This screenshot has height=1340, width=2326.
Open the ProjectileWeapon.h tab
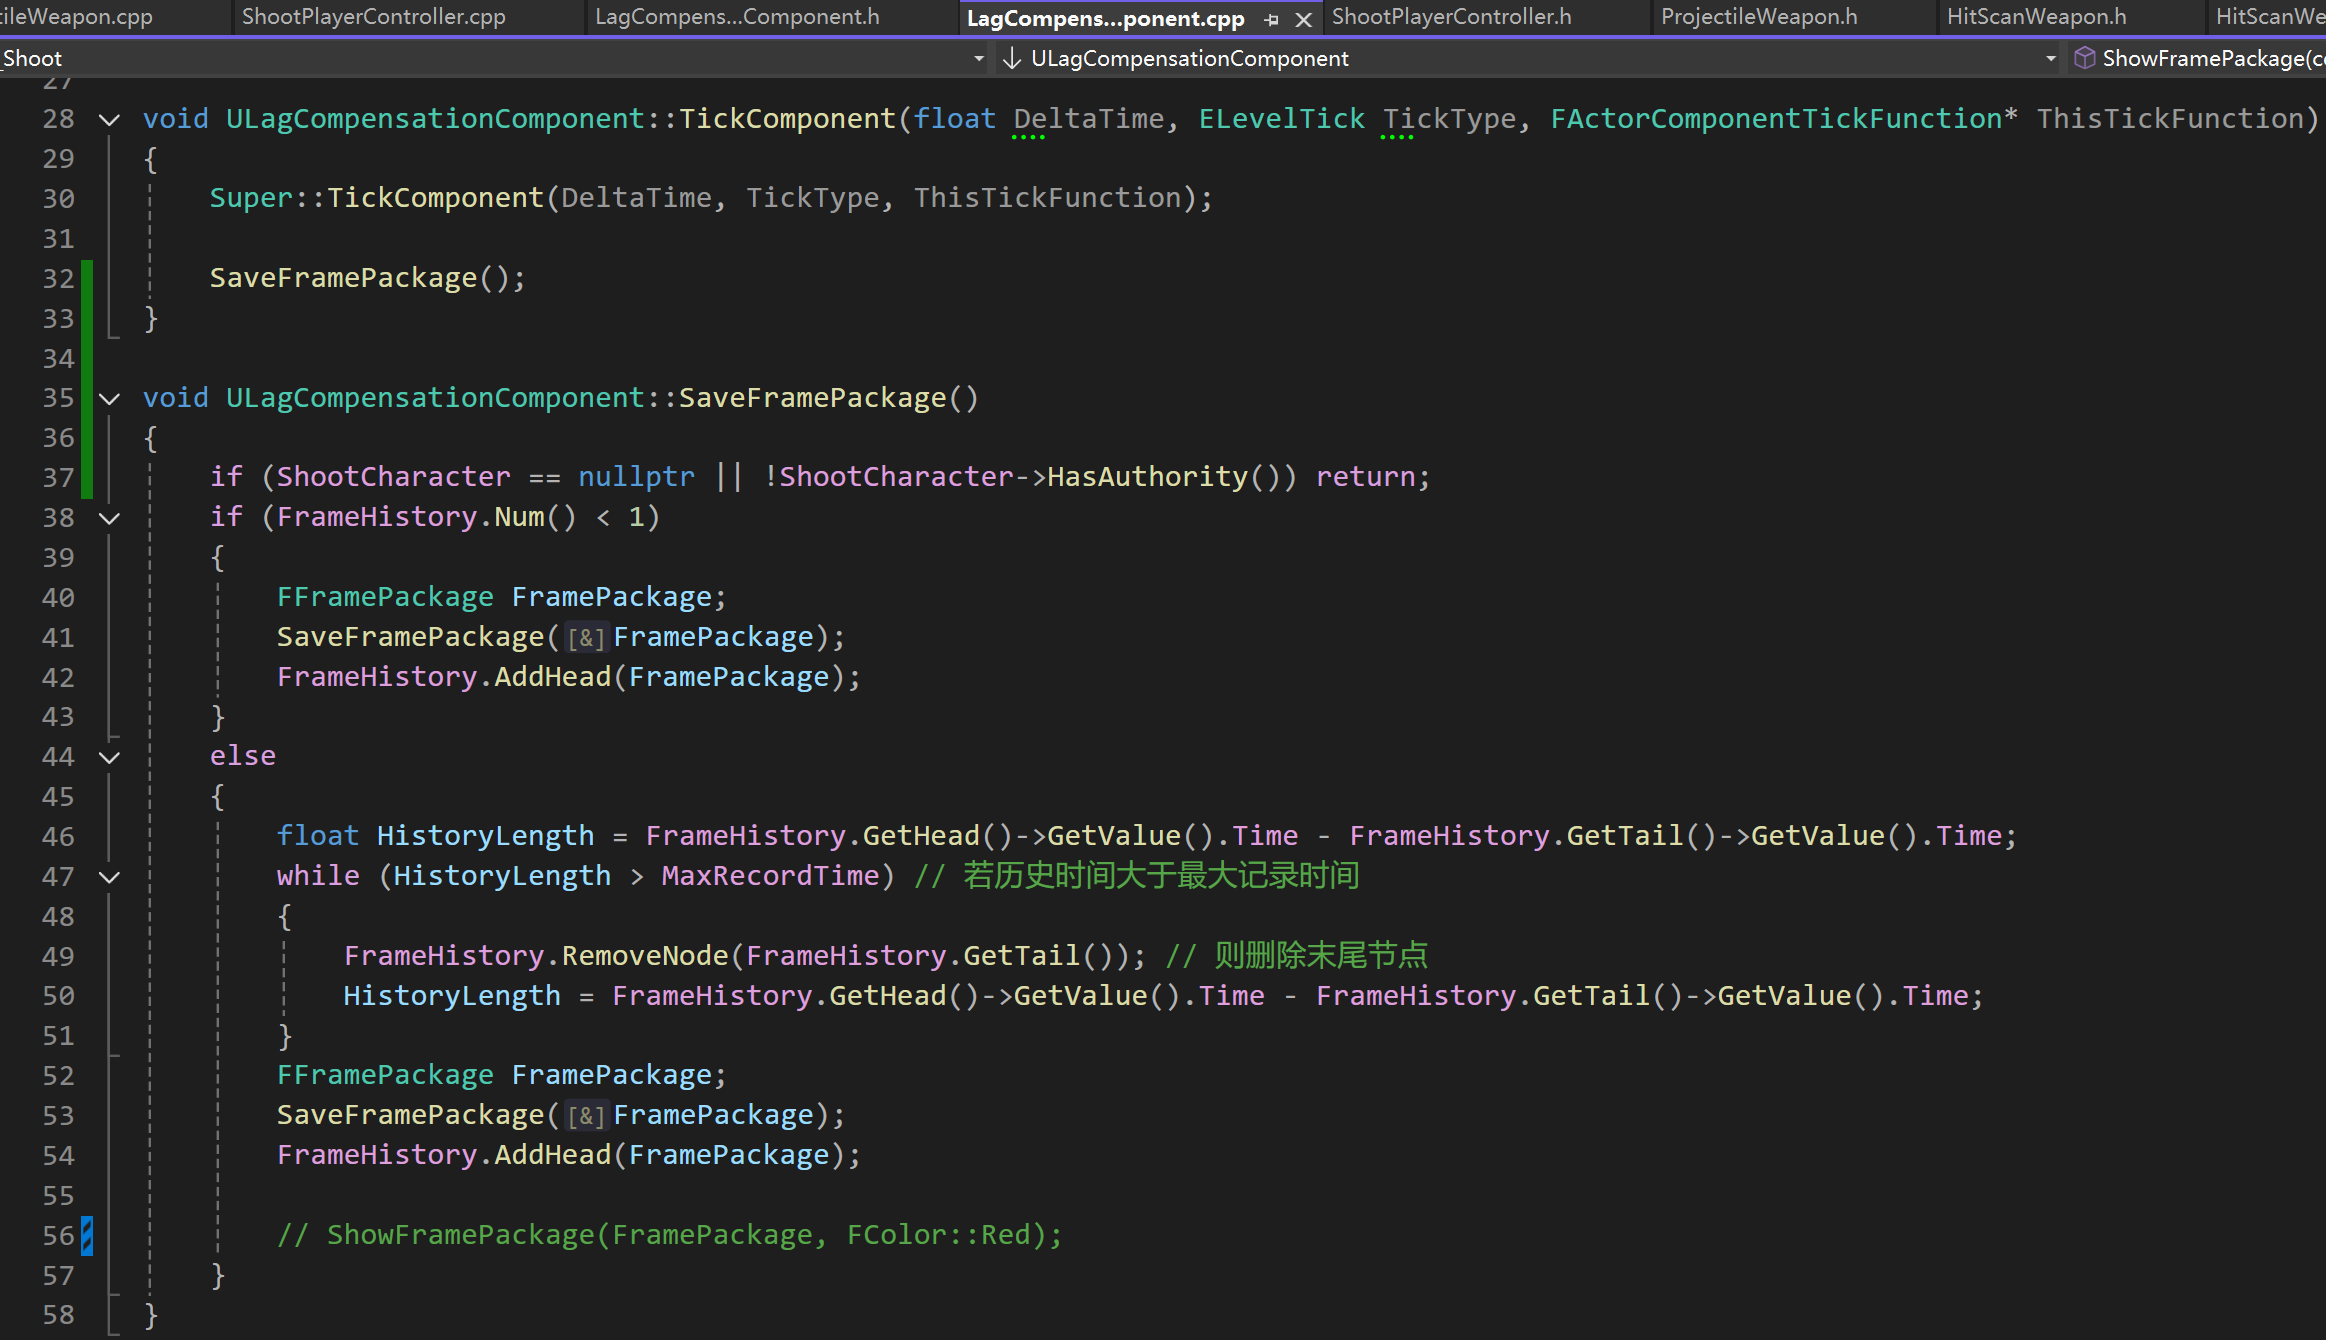point(1758,17)
